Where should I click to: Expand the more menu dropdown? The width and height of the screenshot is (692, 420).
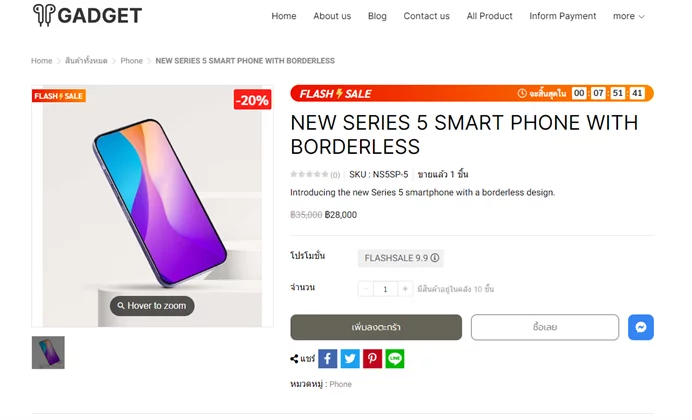tap(628, 16)
